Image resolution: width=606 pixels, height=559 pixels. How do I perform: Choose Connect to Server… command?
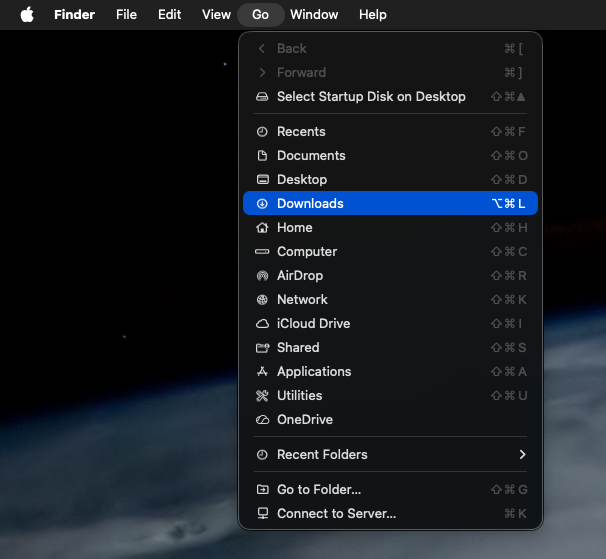coord(390,514)
